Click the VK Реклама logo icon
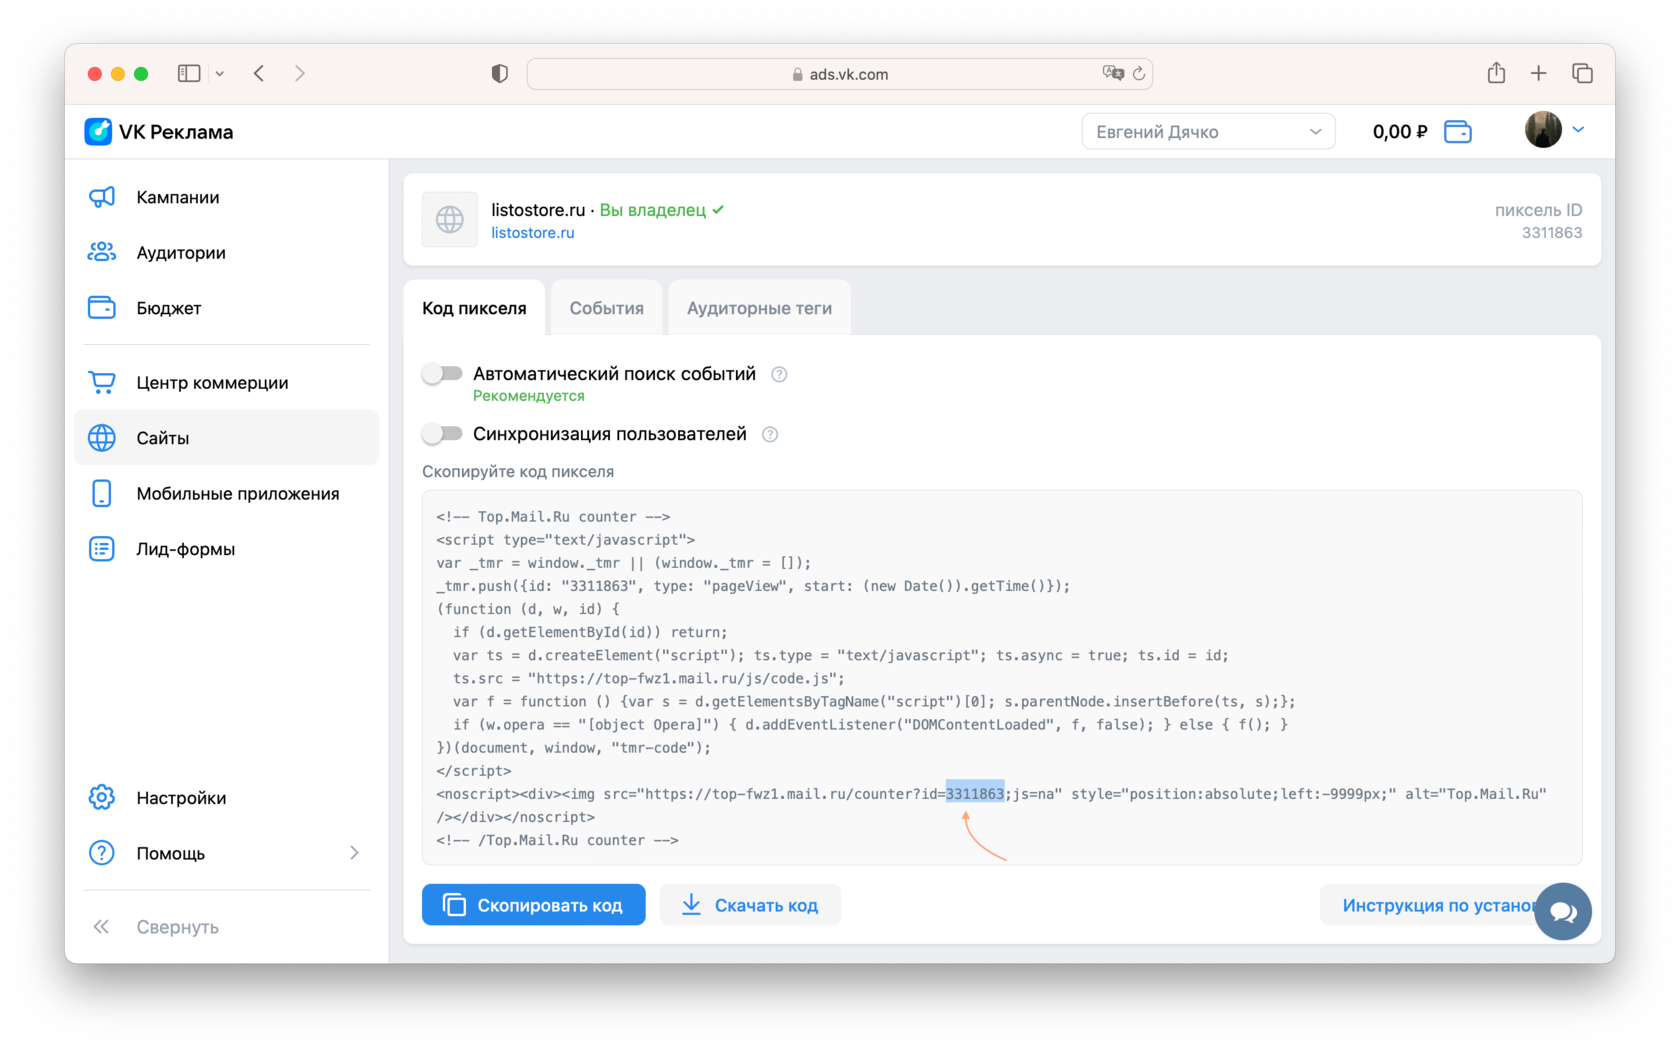 [98, 131]
